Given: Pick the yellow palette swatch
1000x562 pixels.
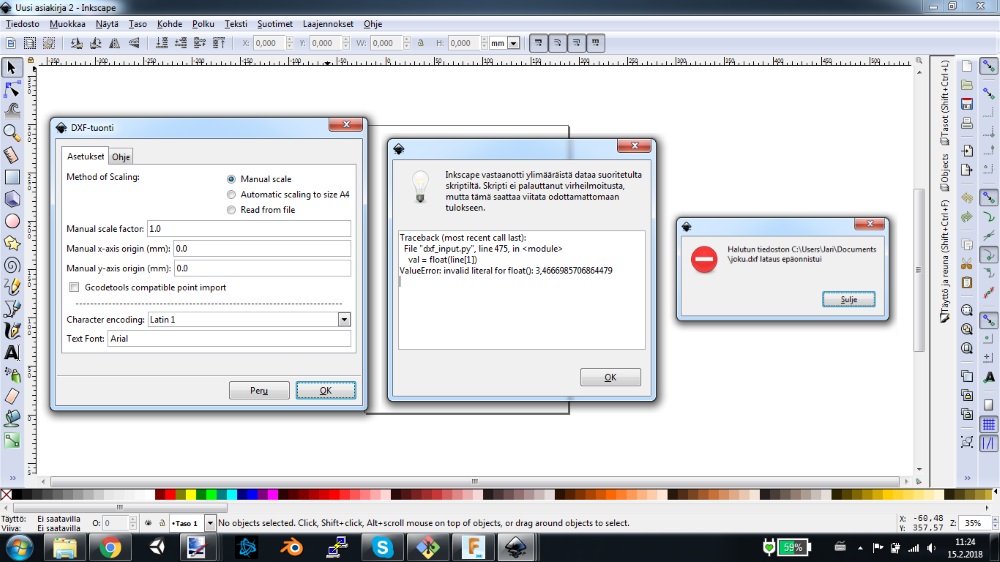Looking at the screenshot, I should tap(191, 494).
